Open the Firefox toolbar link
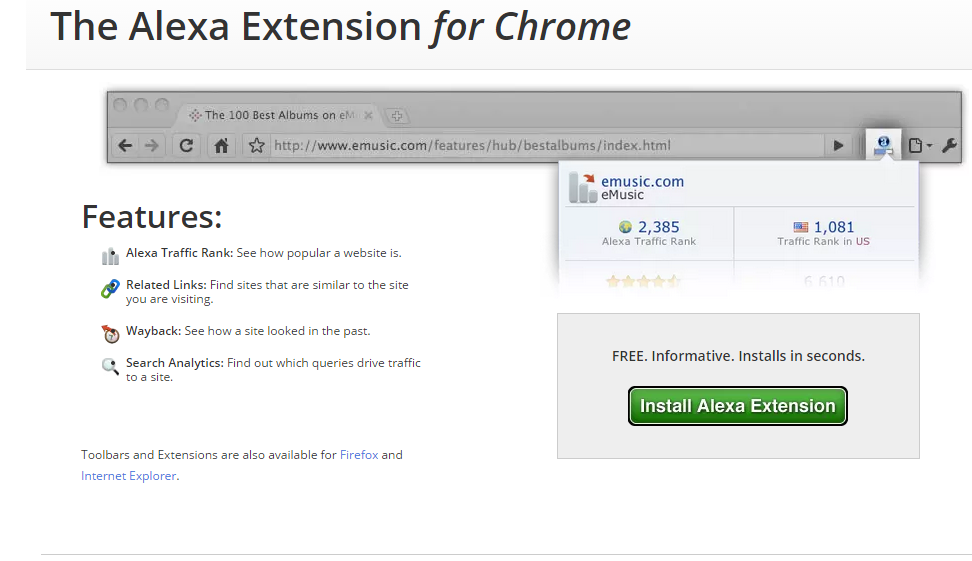The width and height of the screenshot is (972, 561). (359, 455)
